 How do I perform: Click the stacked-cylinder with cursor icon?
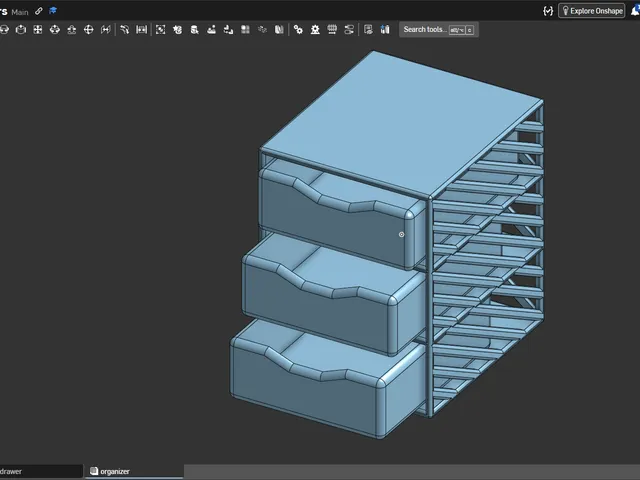pos(195,29)
